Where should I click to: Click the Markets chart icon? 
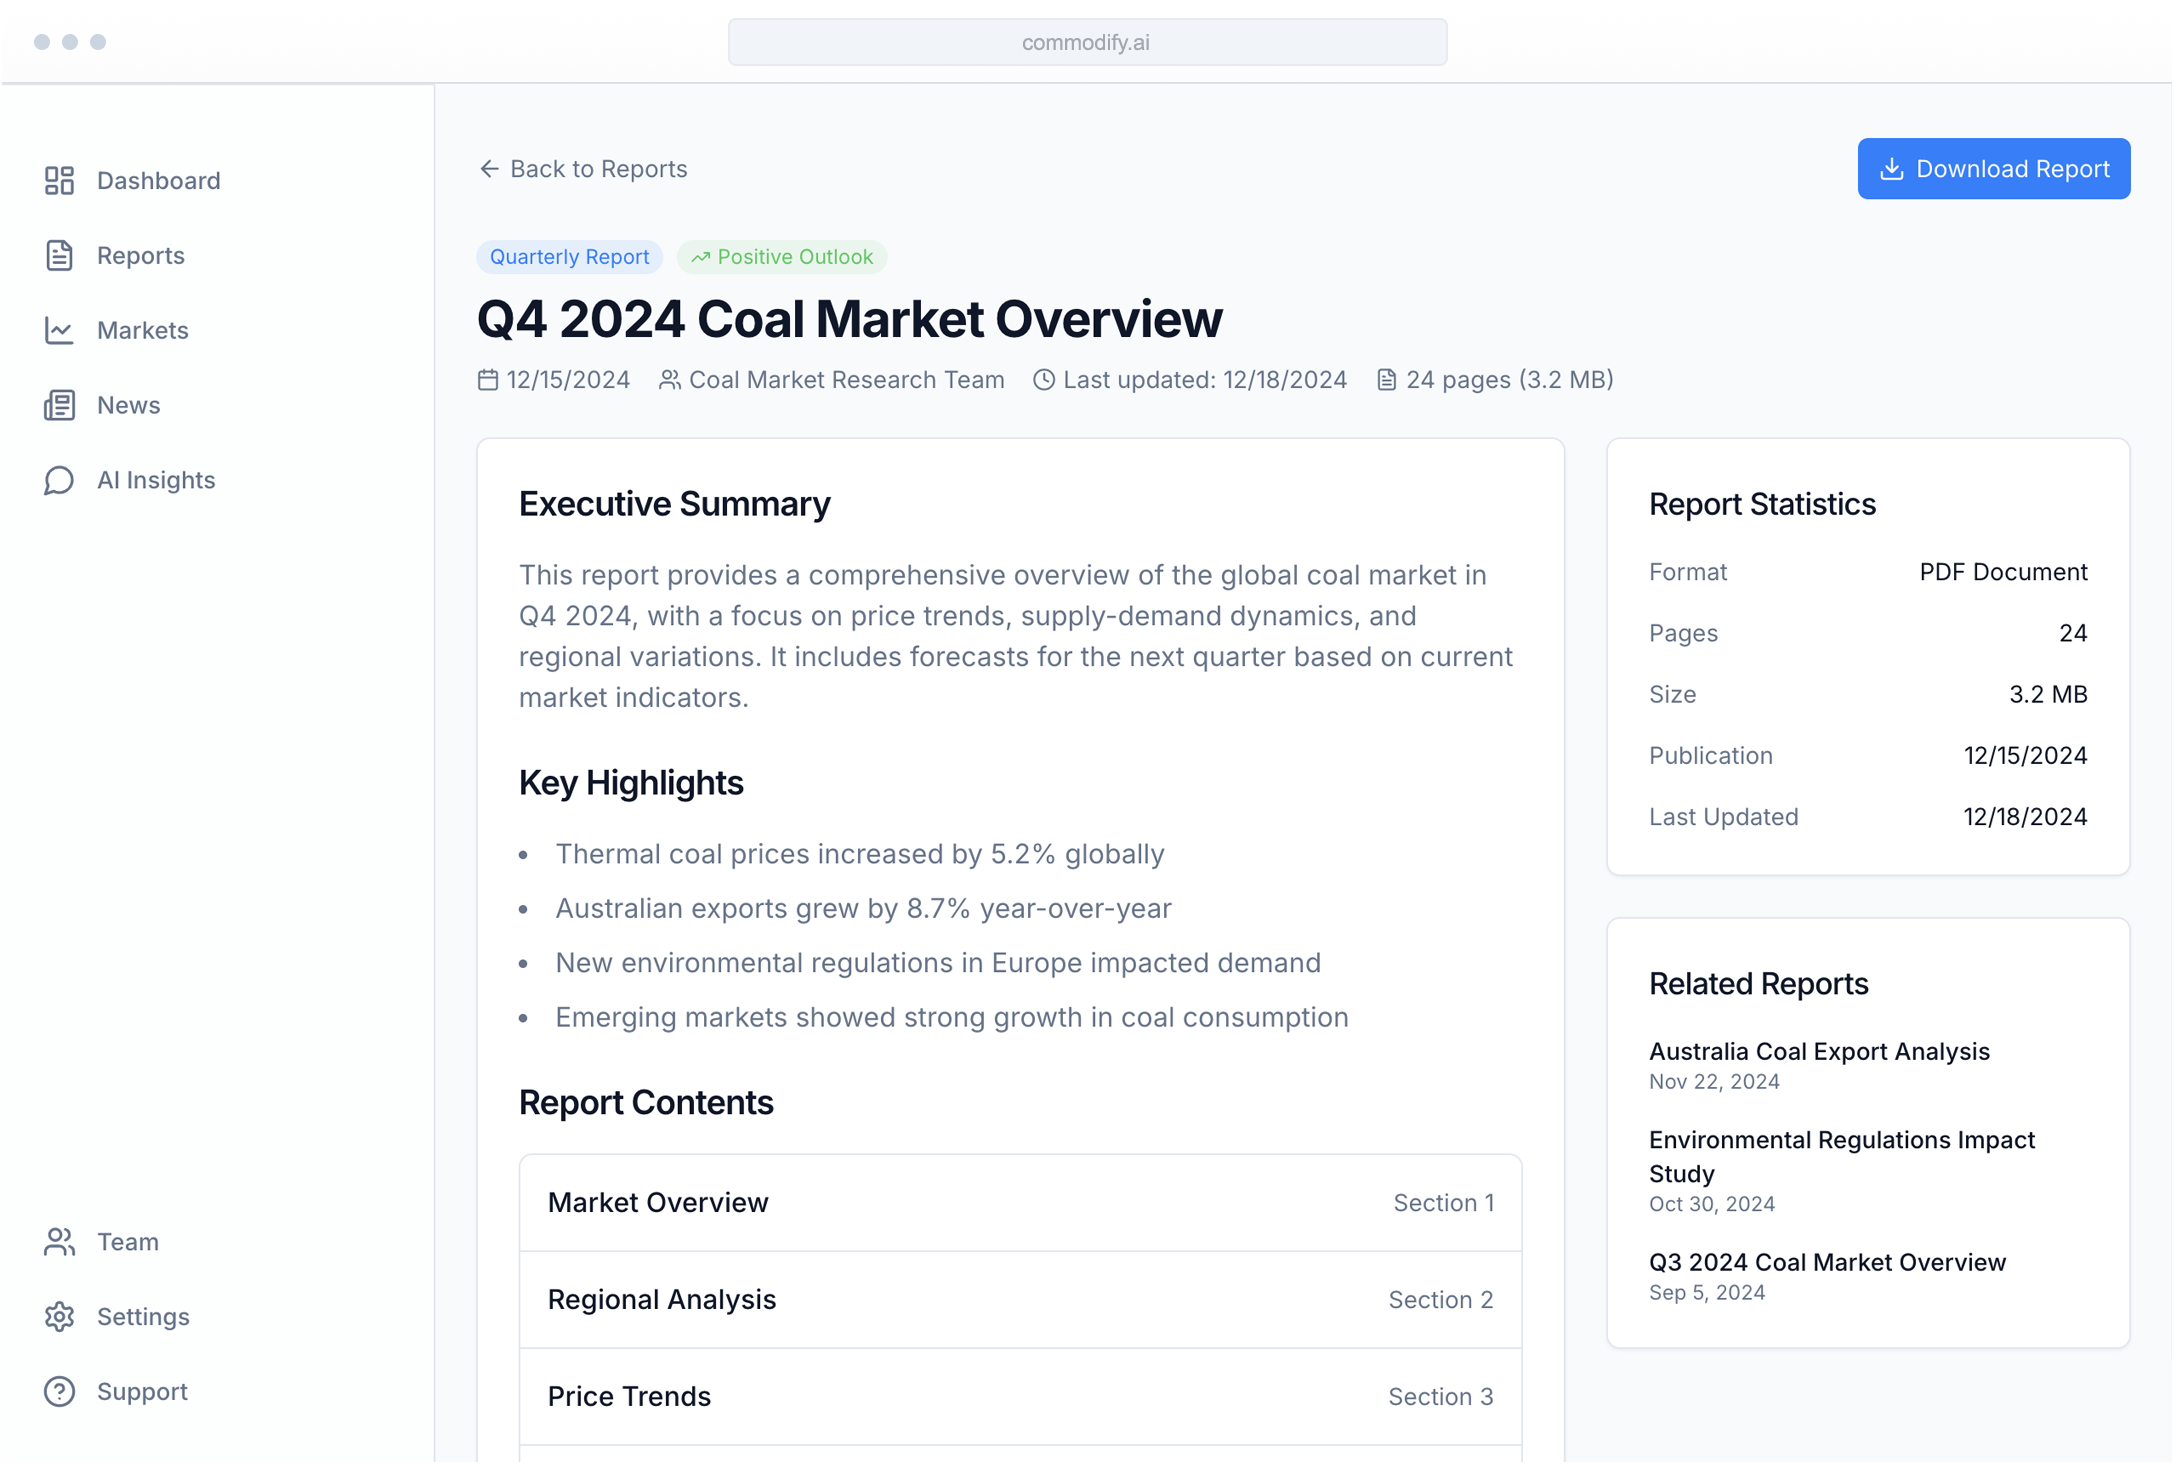[x=59, y=330]
